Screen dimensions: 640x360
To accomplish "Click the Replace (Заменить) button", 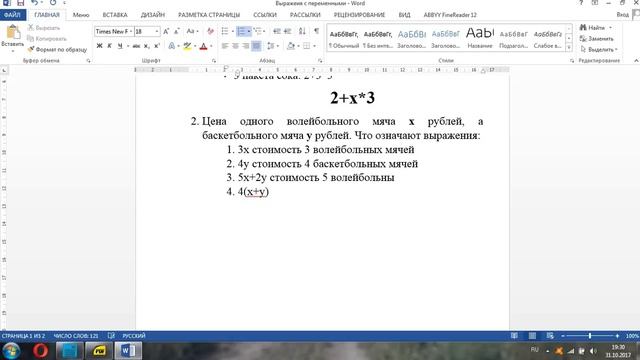I will tap(596, 38).
